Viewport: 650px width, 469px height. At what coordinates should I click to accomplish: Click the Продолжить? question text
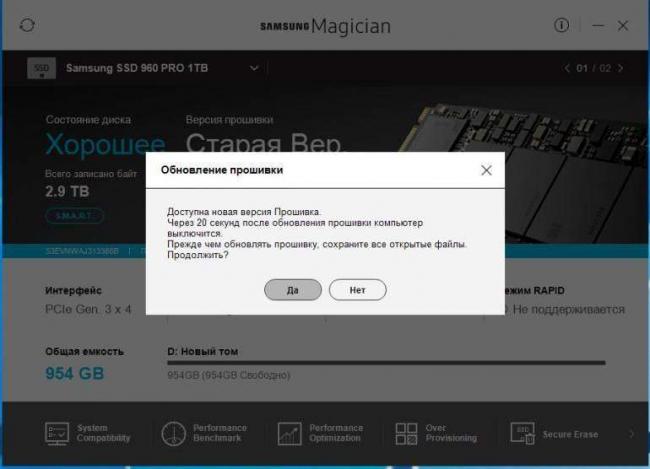198,255
